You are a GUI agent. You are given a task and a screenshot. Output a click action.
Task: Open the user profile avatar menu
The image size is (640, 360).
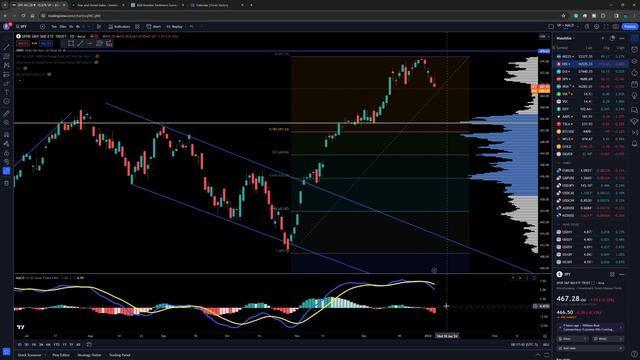pyautogui.click(x=7, y=27)
